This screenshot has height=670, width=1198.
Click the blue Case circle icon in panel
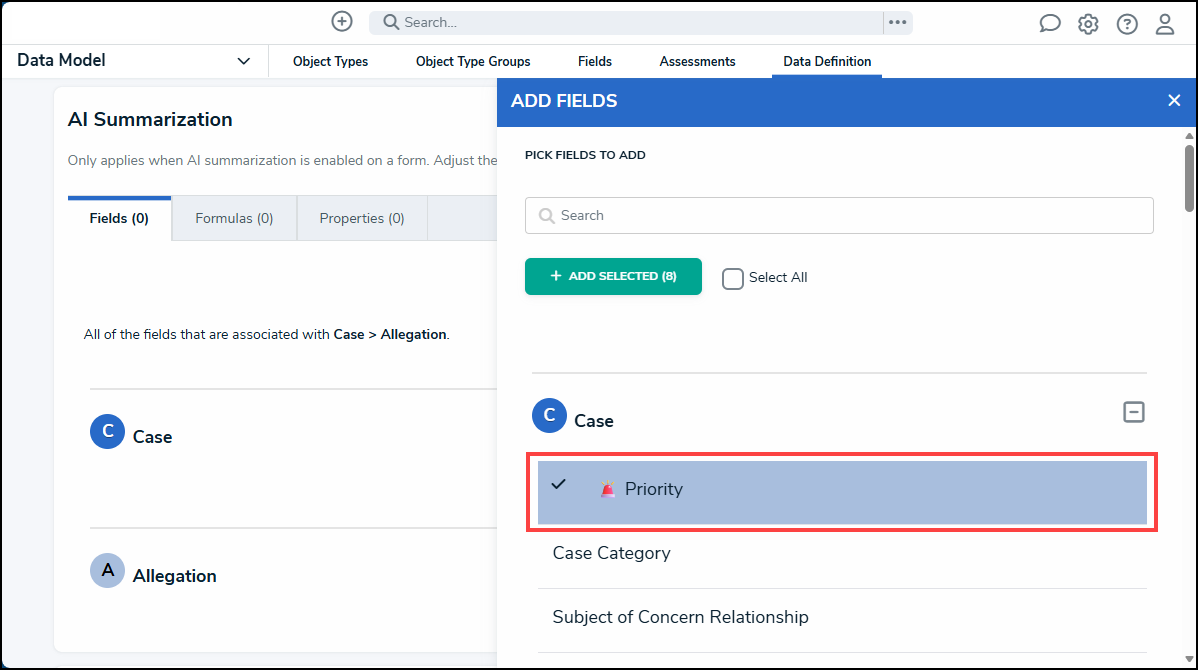(549, 416)
